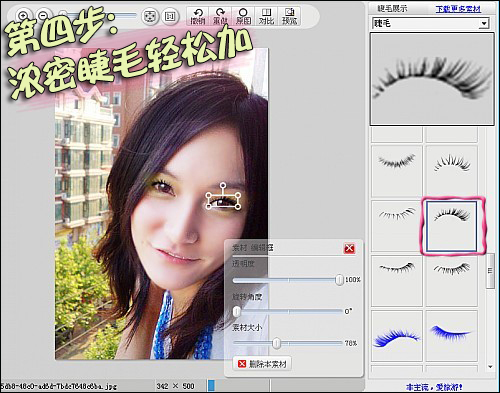The width and height of the screenshot is (500, 393).
Task: Select the curved blue eyelash thumbnail
Action: point(396,335)
